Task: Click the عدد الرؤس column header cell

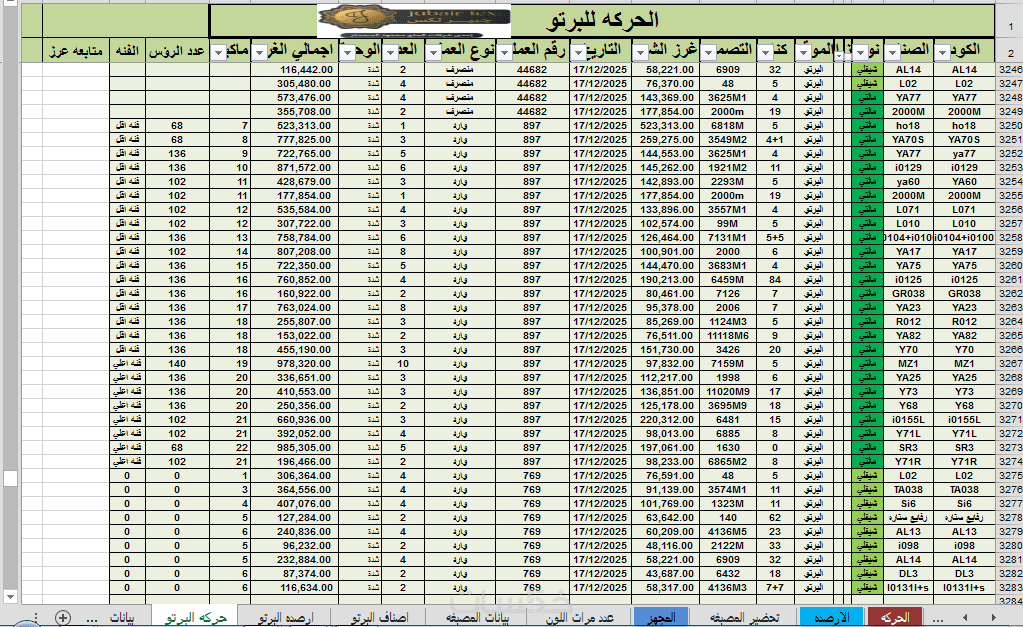Action: point(177,50)
